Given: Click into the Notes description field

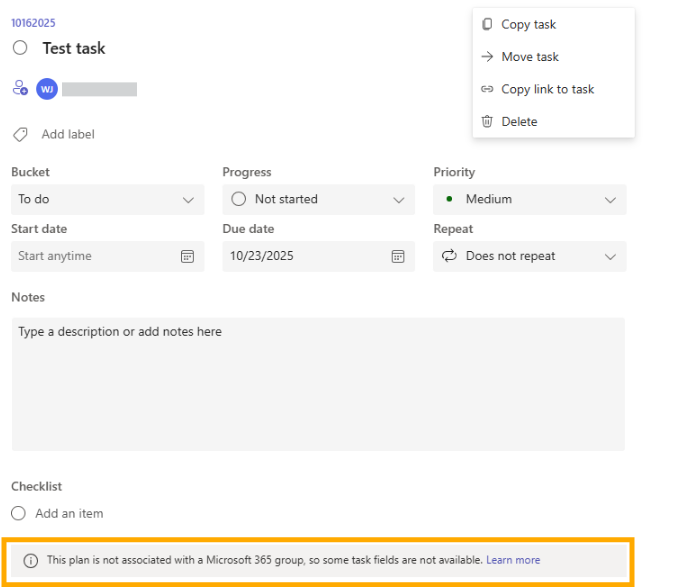Looking at the screenshot, I should pos(318,384).
